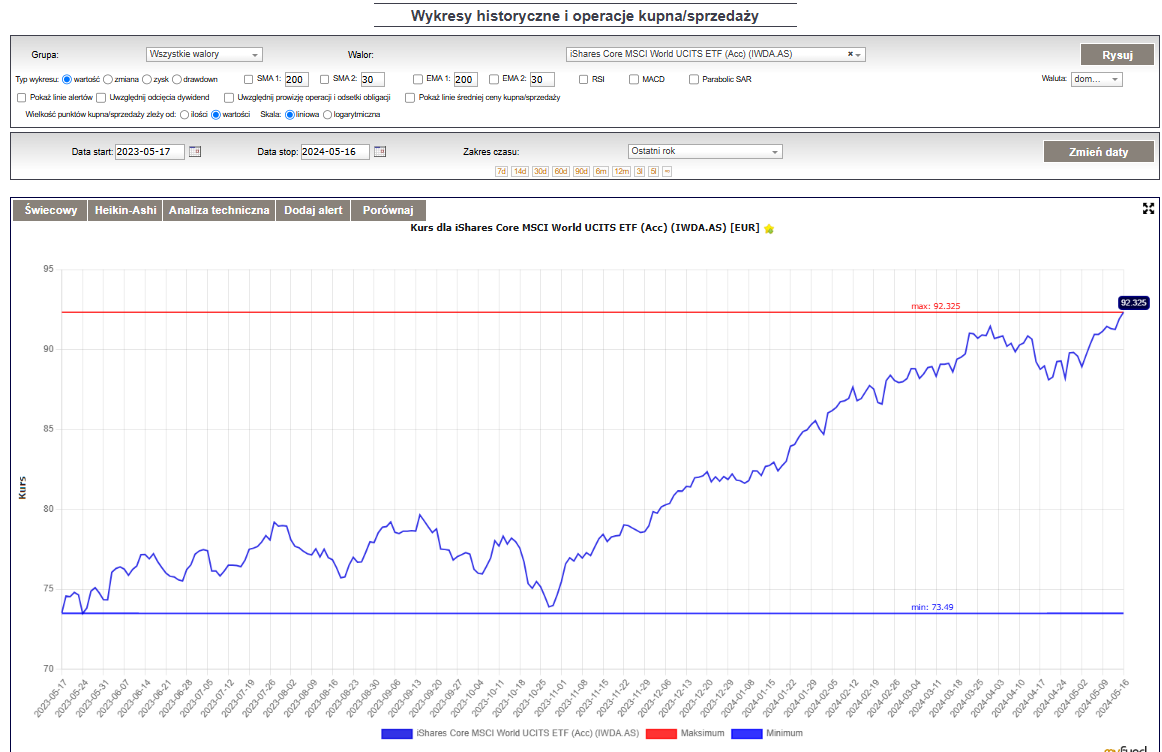This screenshot has width=1162, height=752.
Task: Open the Waluta currency dropdown
Action: point(1097,79)
